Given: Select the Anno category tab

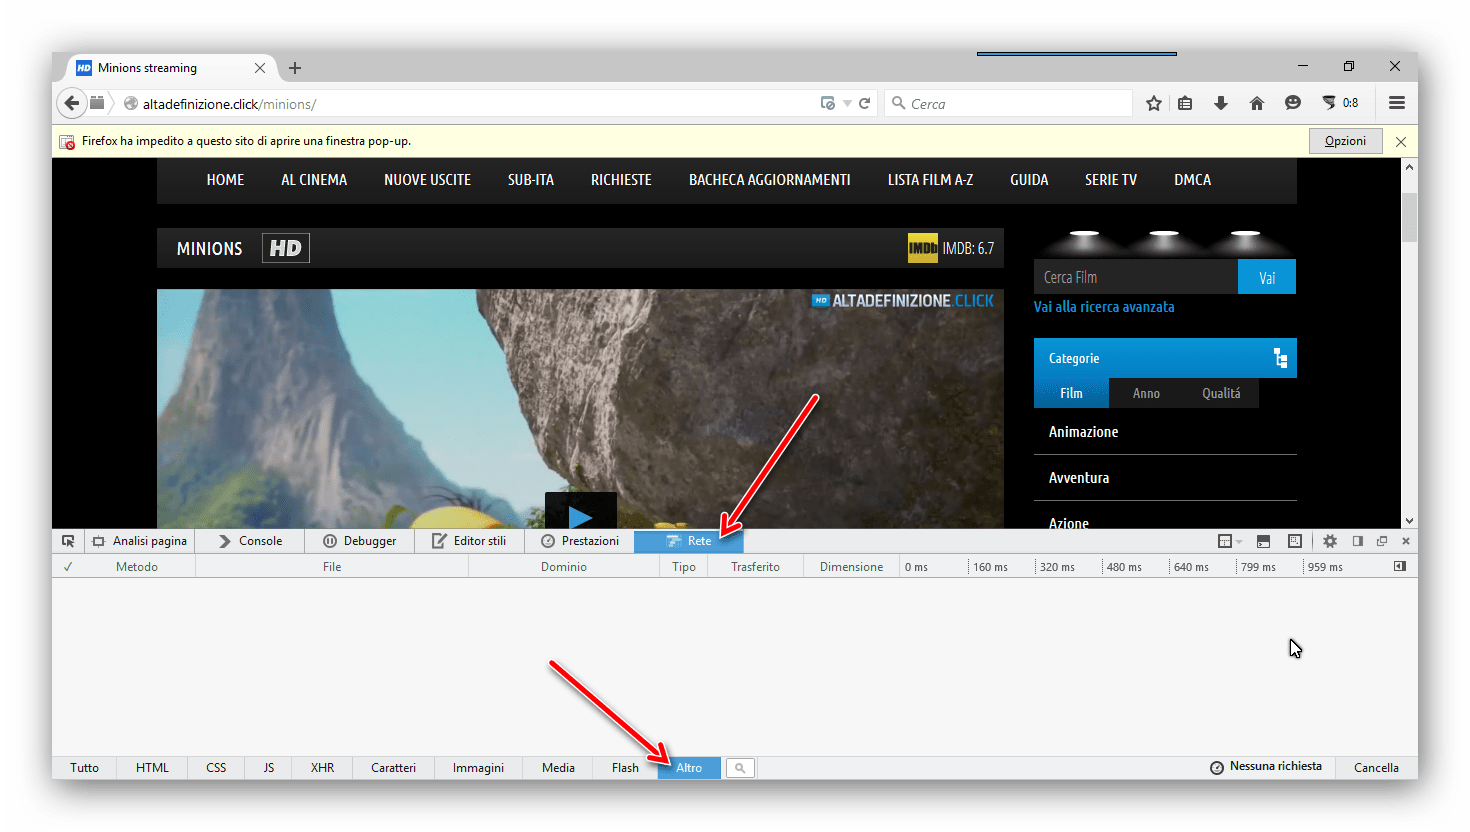Looking at the screenshot, I should [x=1146, y=393].
